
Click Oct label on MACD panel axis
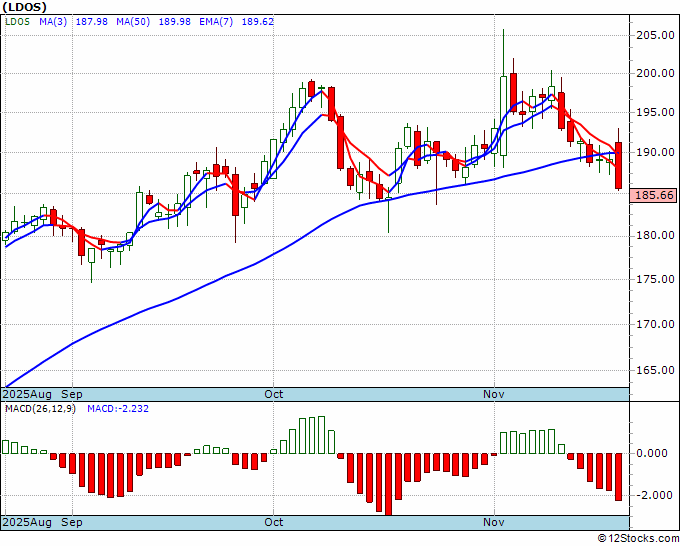(274, 522)
